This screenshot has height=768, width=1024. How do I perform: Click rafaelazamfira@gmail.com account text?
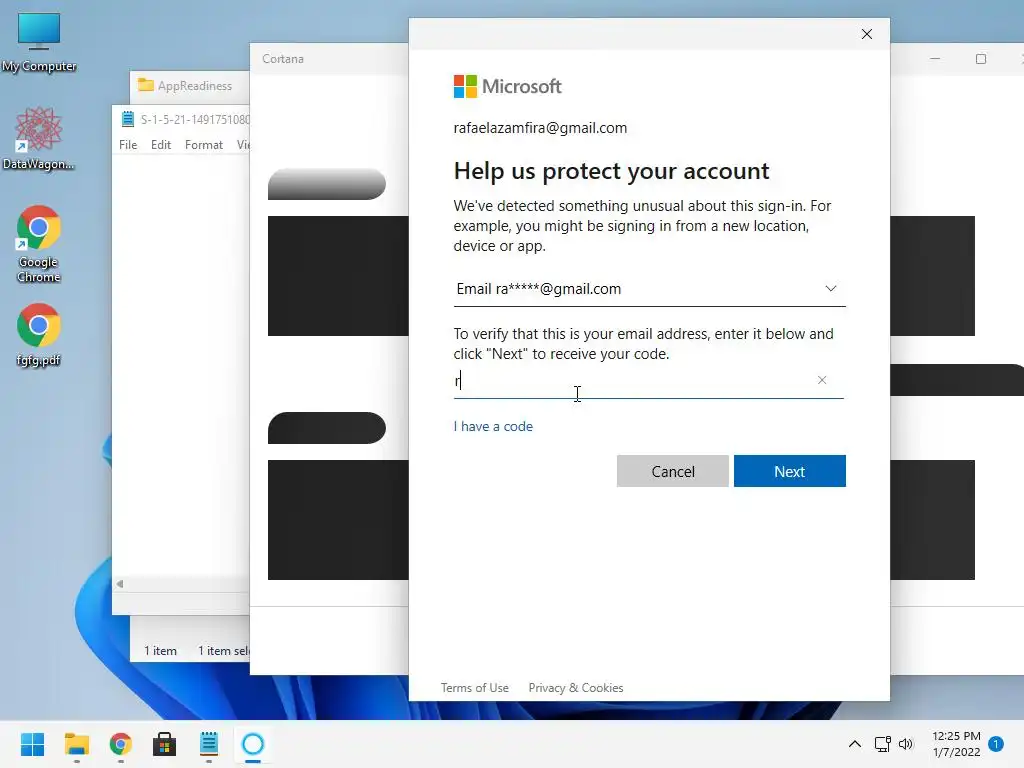[540, 128]
